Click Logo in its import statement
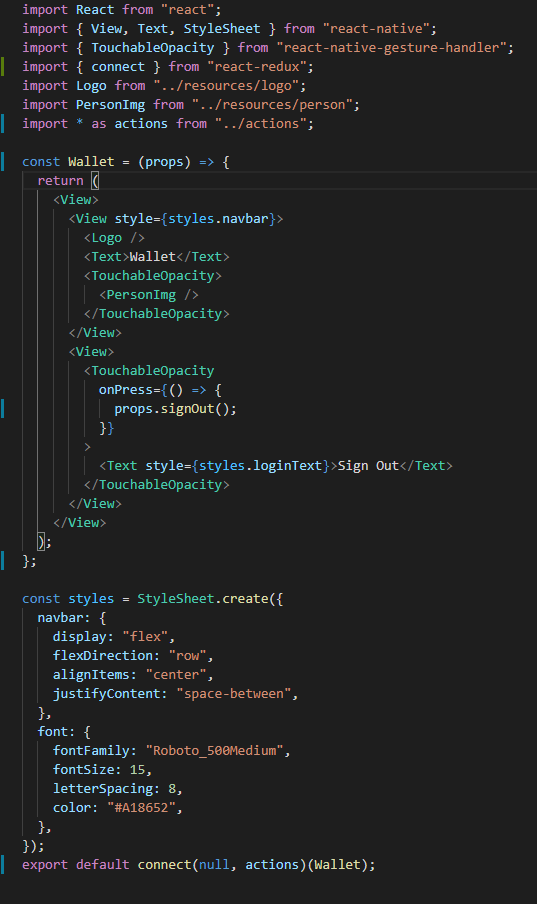Screen dimensions: 537x904 tap(91, 86)
